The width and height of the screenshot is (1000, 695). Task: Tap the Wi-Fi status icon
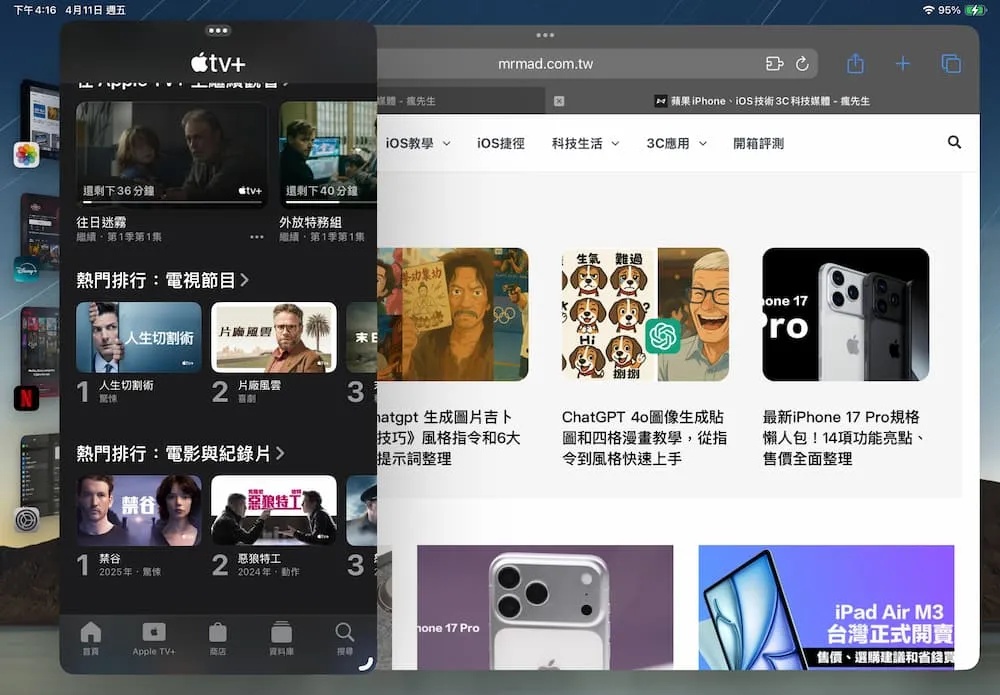point(929,10)
